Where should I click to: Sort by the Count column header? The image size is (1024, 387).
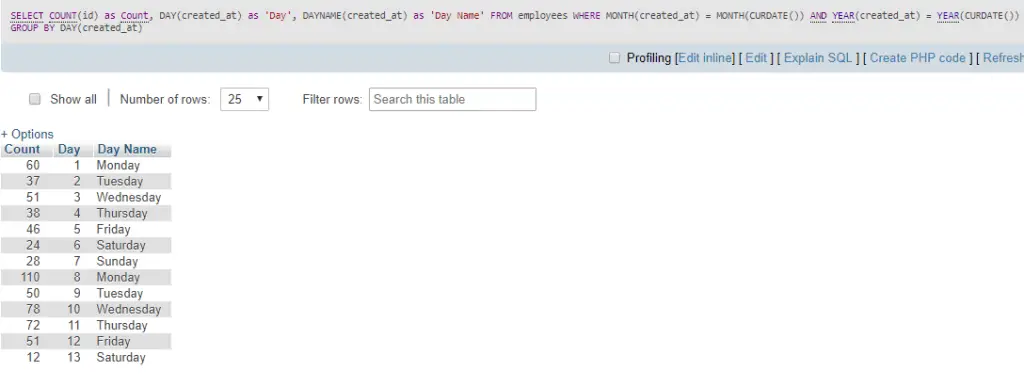22,149
